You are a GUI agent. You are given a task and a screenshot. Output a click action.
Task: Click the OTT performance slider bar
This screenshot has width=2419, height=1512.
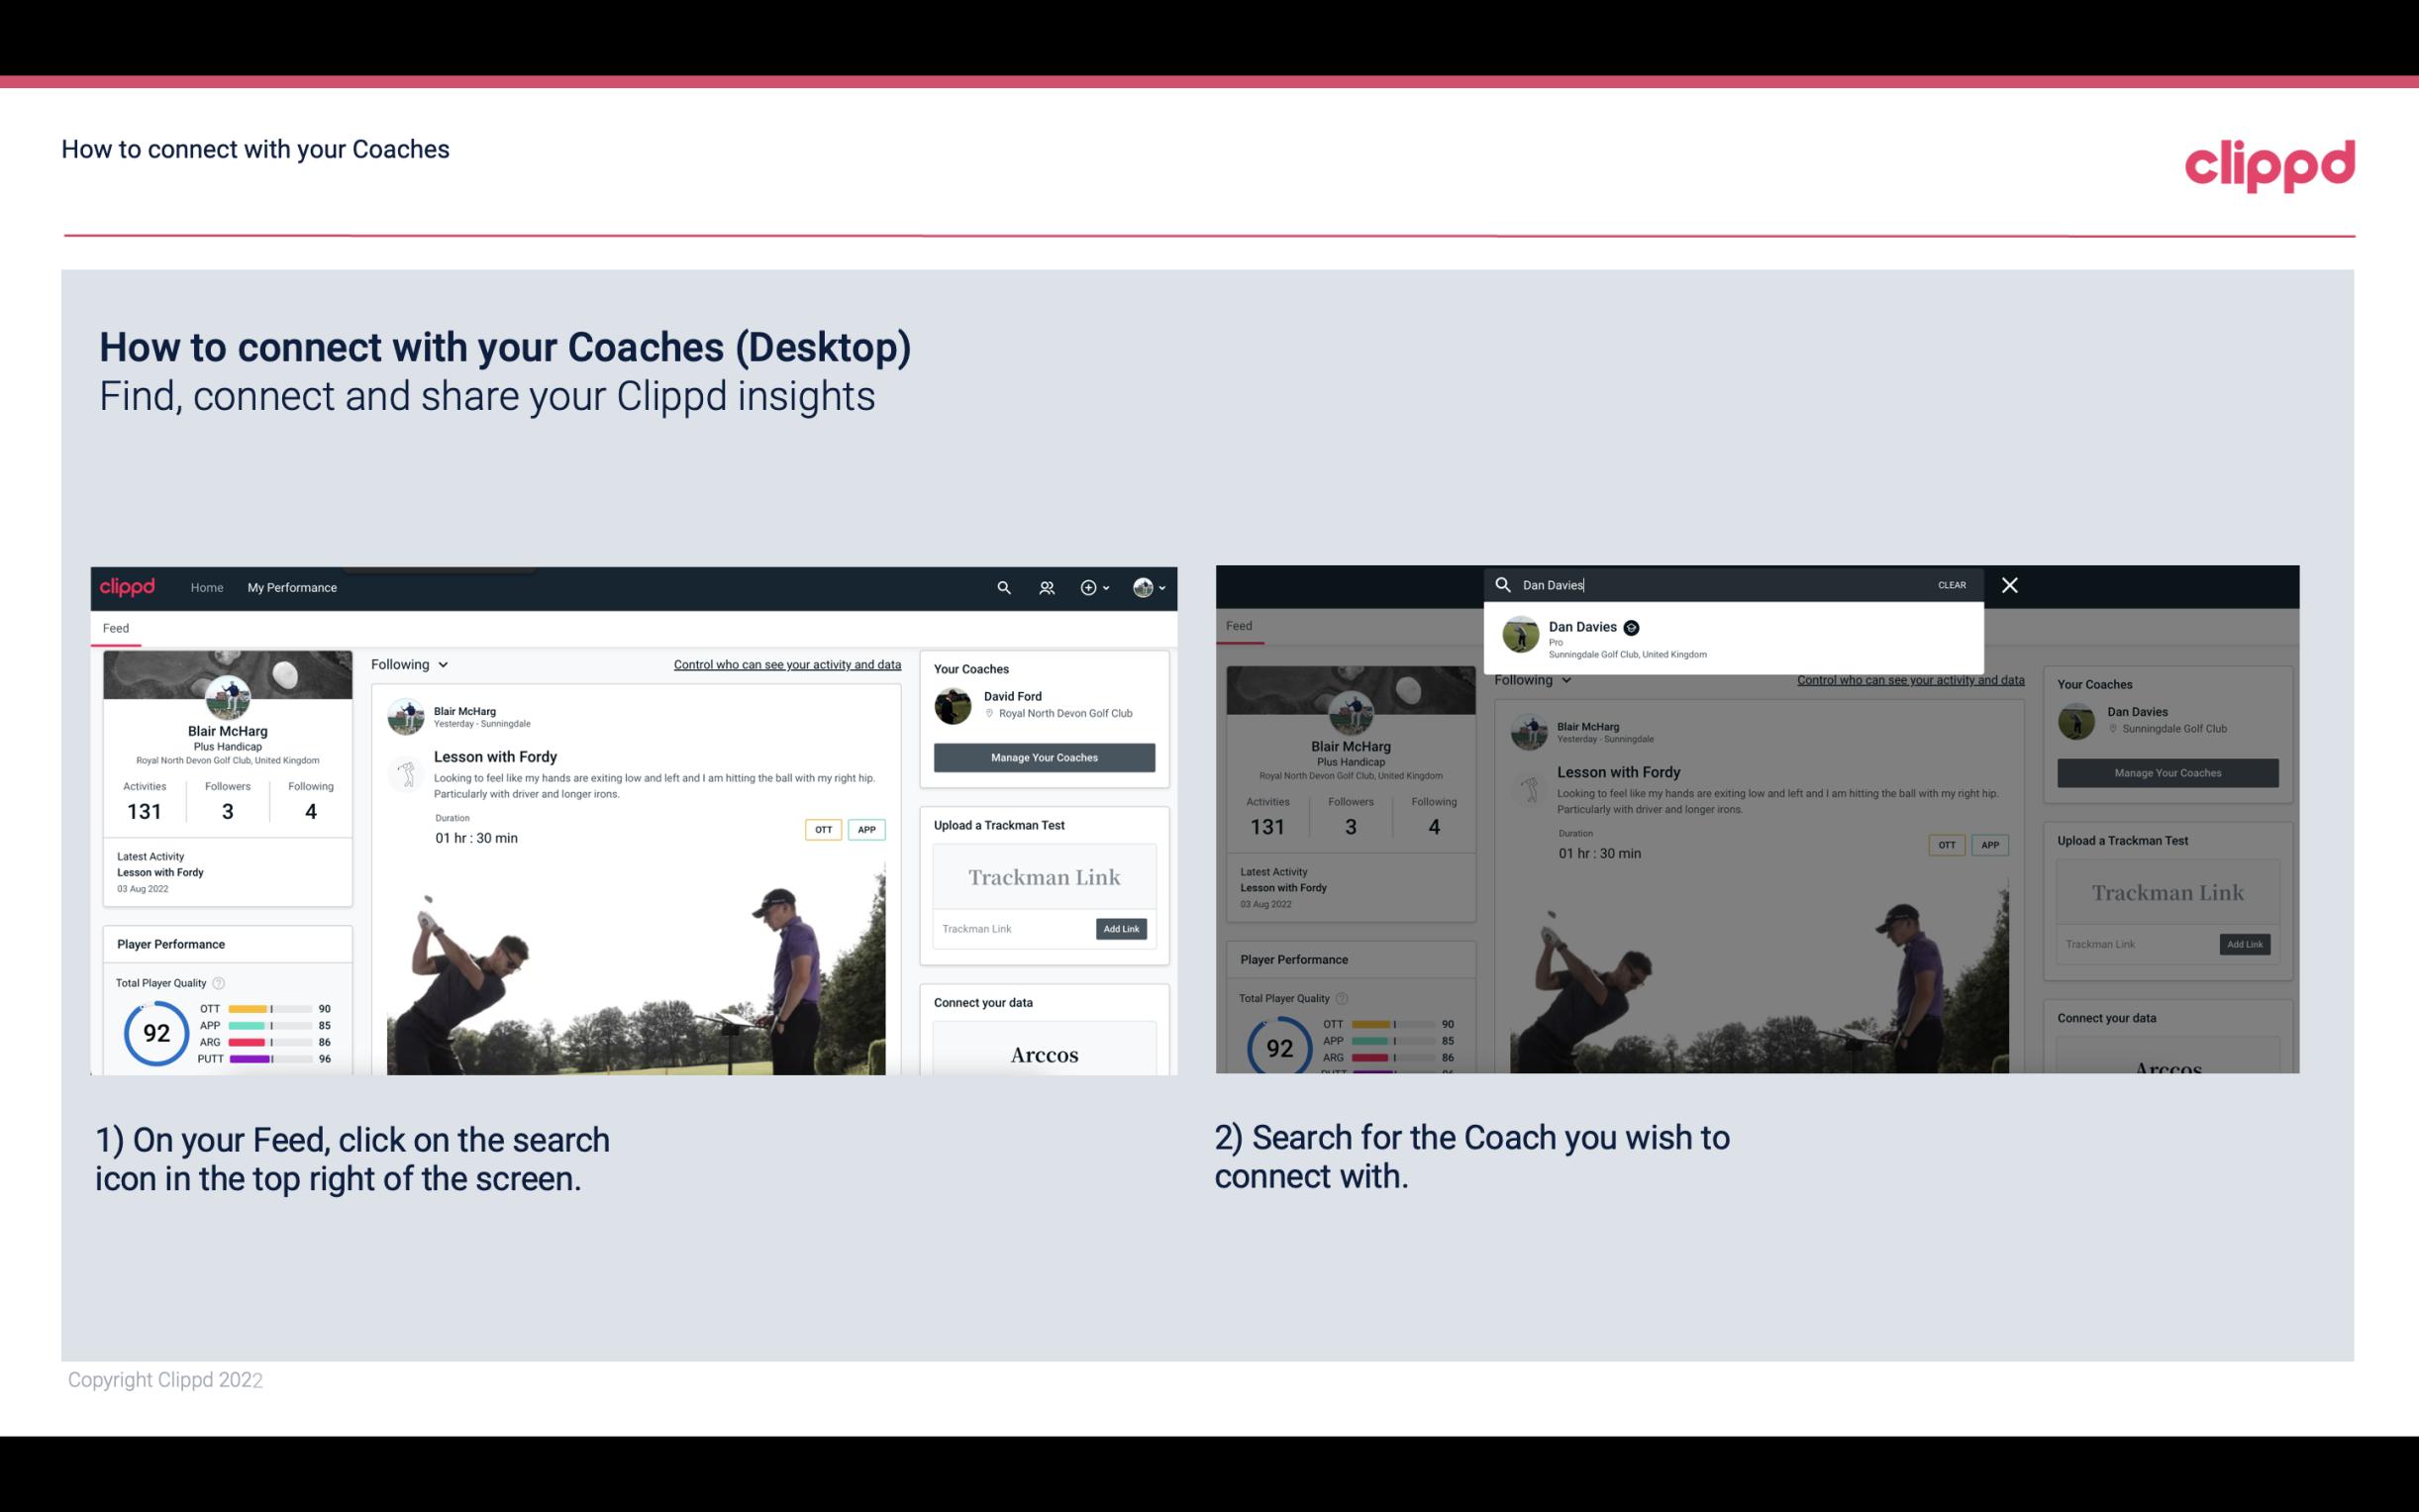[268, 1007]
